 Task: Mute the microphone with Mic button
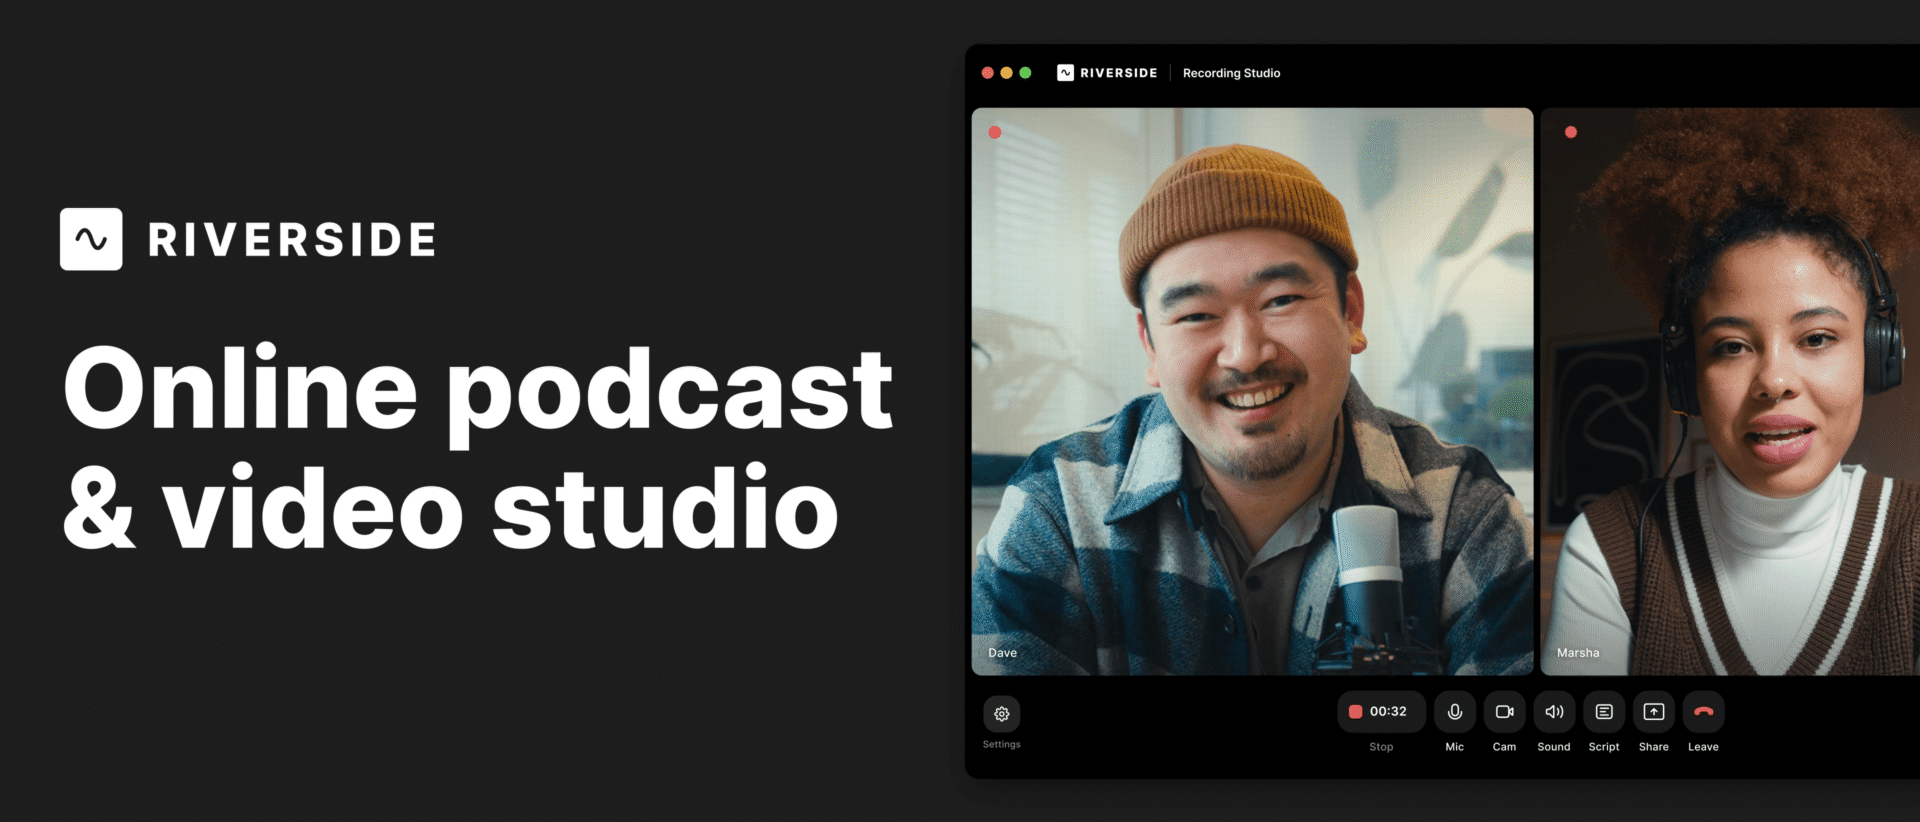(x=1455, y=712)
